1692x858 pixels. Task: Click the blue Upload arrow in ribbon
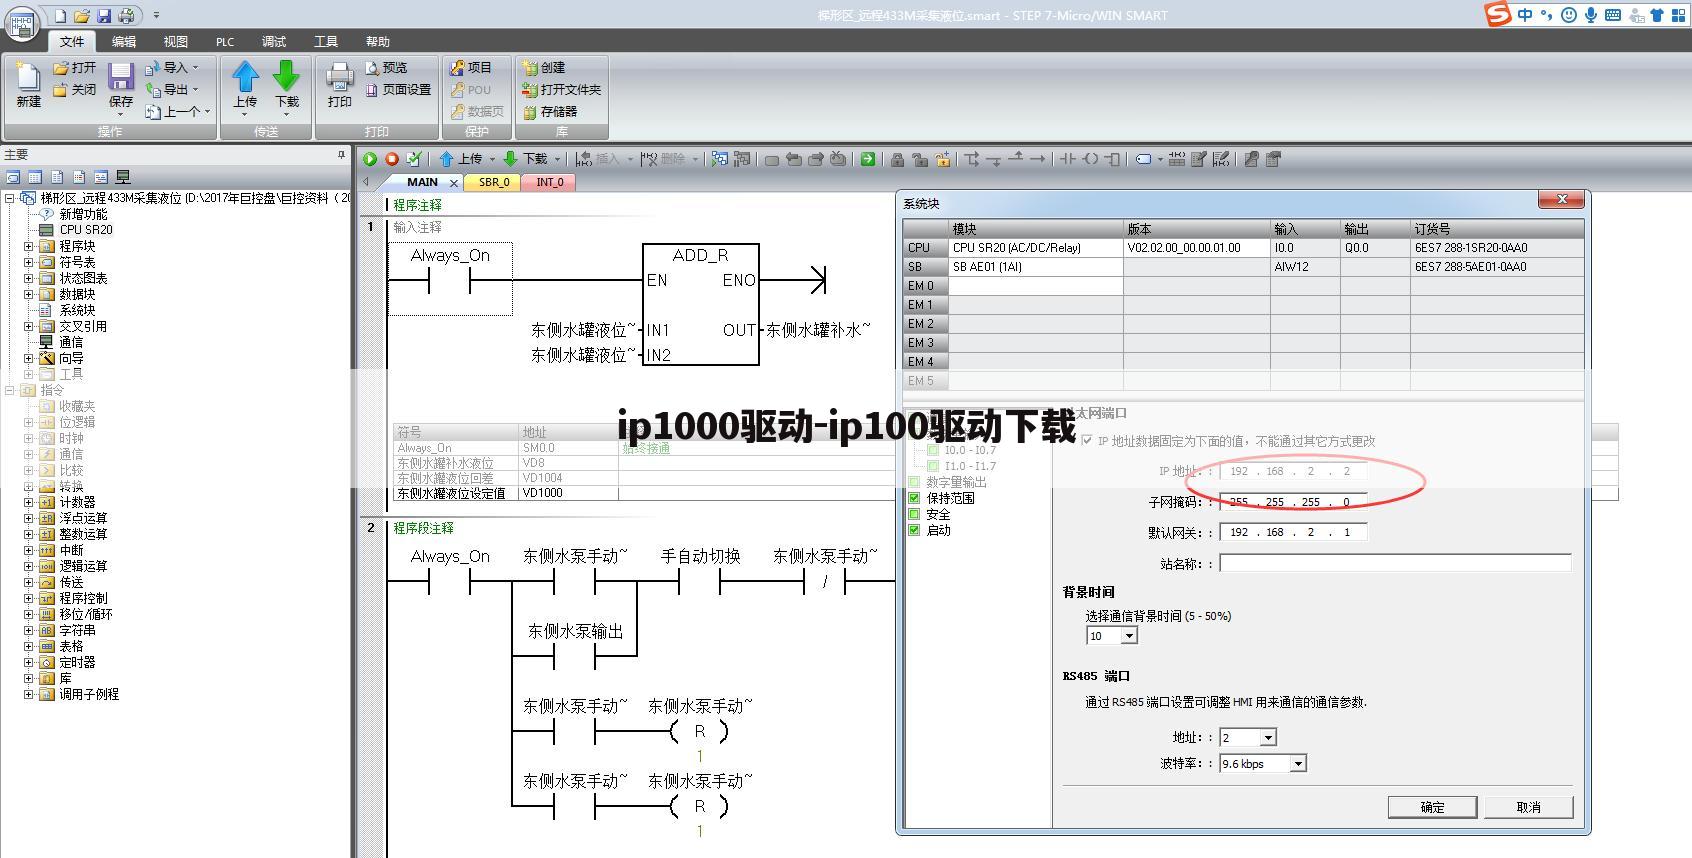point(245,77)
